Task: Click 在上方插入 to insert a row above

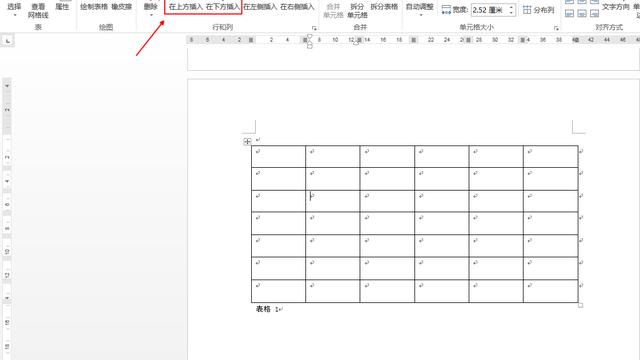Action: (186, 7)
